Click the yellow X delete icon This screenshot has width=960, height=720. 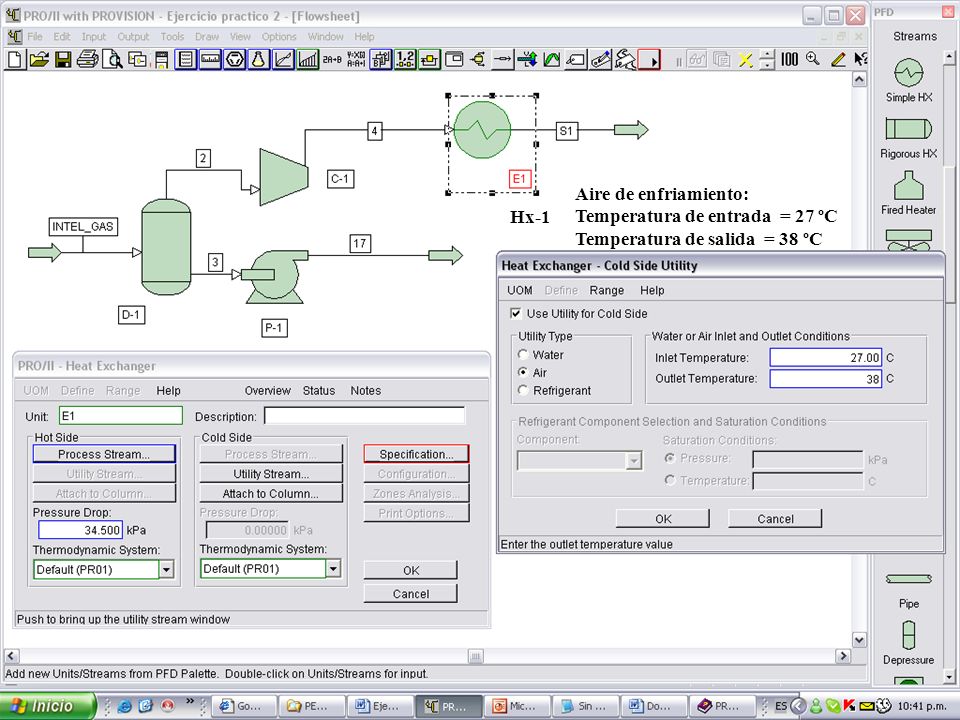coord(745,60)
